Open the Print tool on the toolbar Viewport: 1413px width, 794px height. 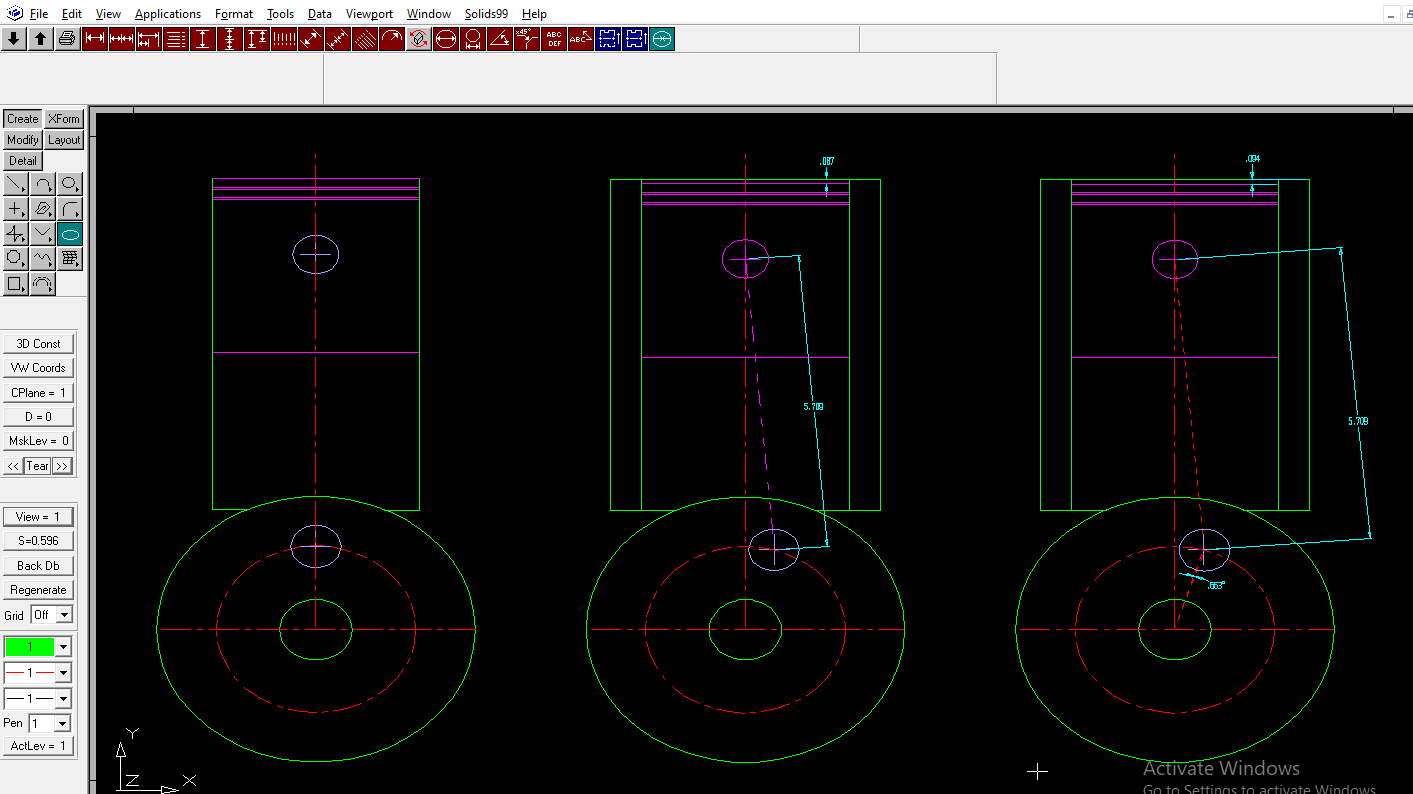[x=67, y=38]
